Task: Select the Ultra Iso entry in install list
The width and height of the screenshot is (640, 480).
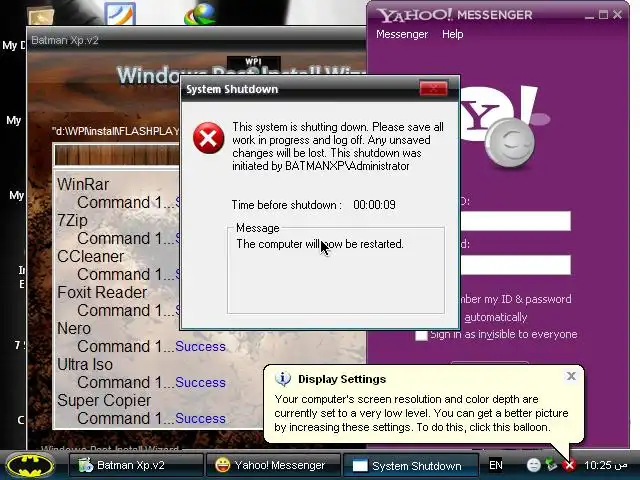Action: pyautogui.click(x=85, y=364)
